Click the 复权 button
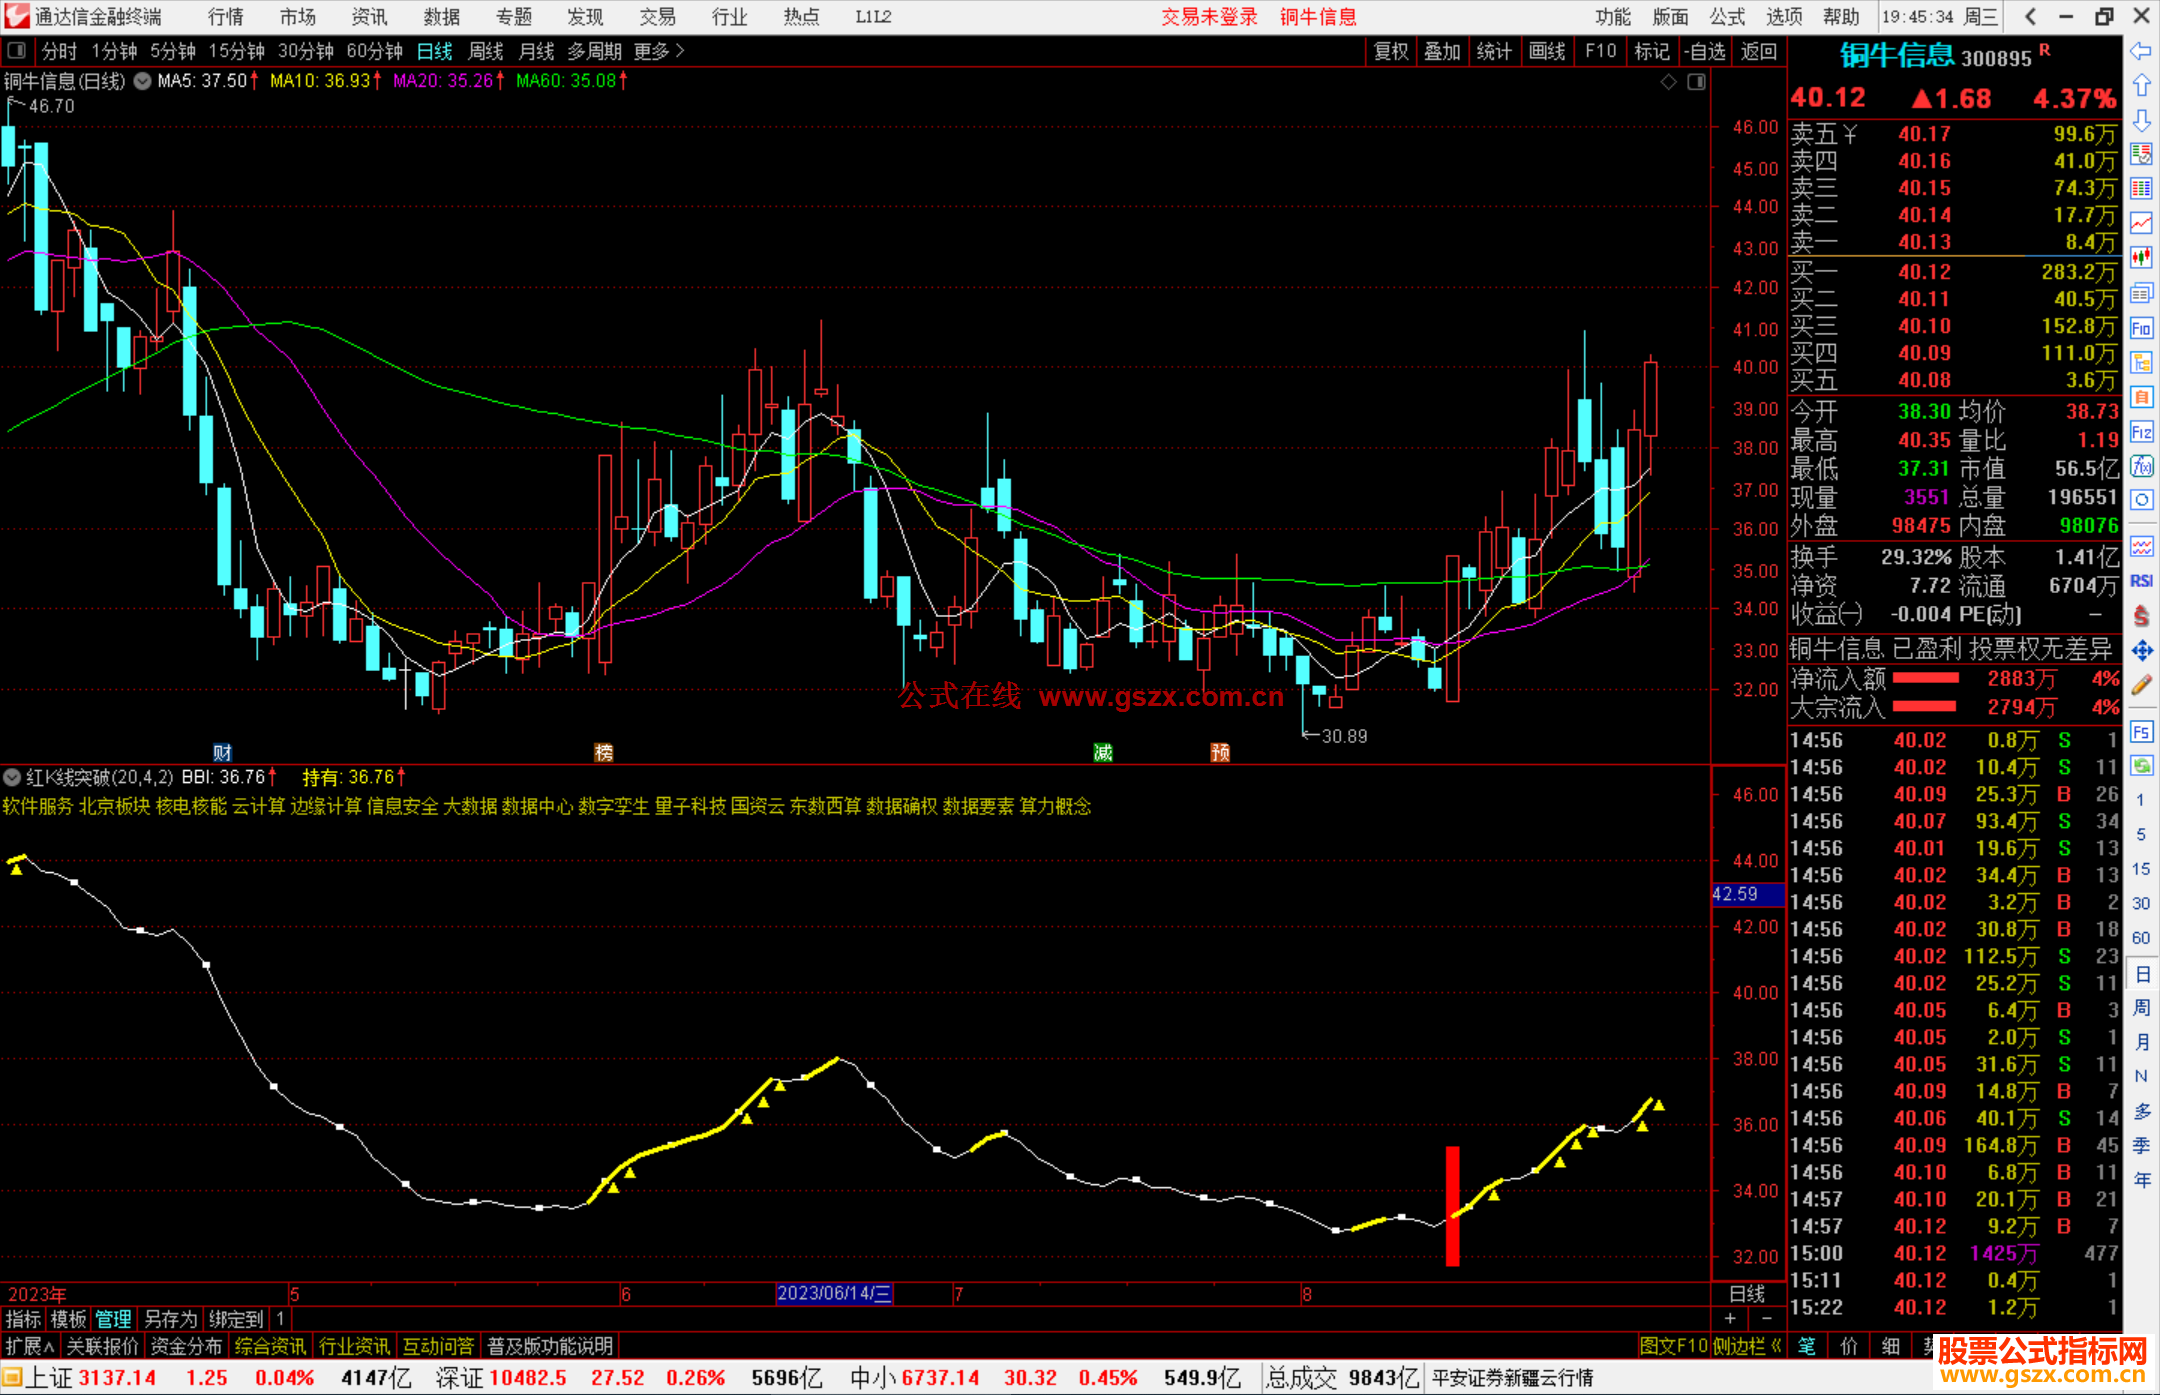2160x1395 pixels. [1390, 51]
